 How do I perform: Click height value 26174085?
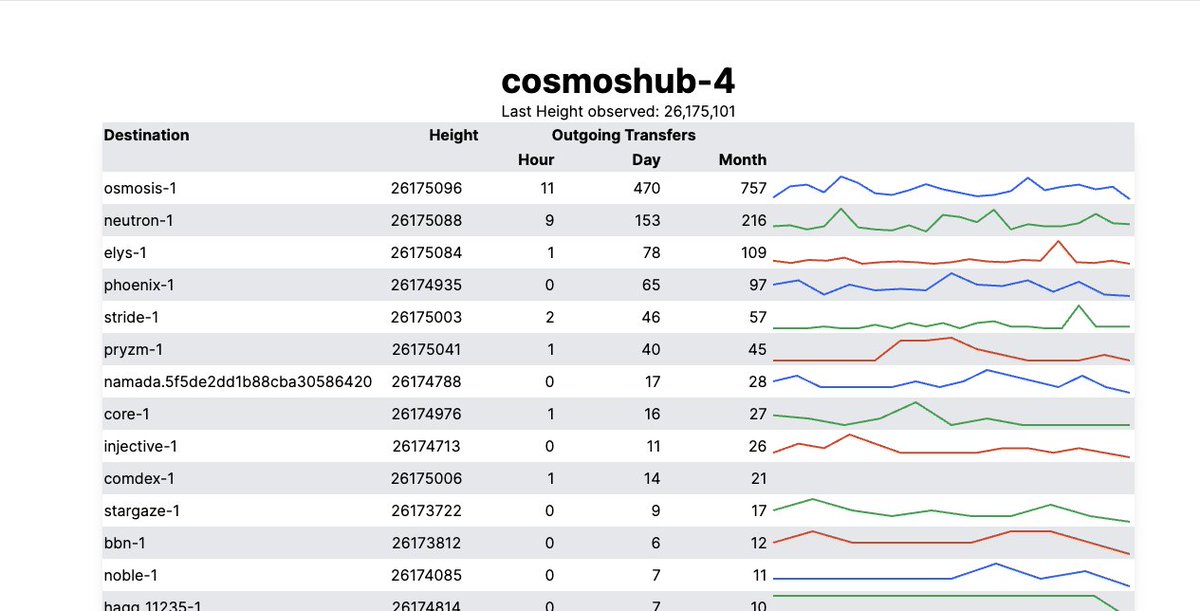tap(427, 575)
